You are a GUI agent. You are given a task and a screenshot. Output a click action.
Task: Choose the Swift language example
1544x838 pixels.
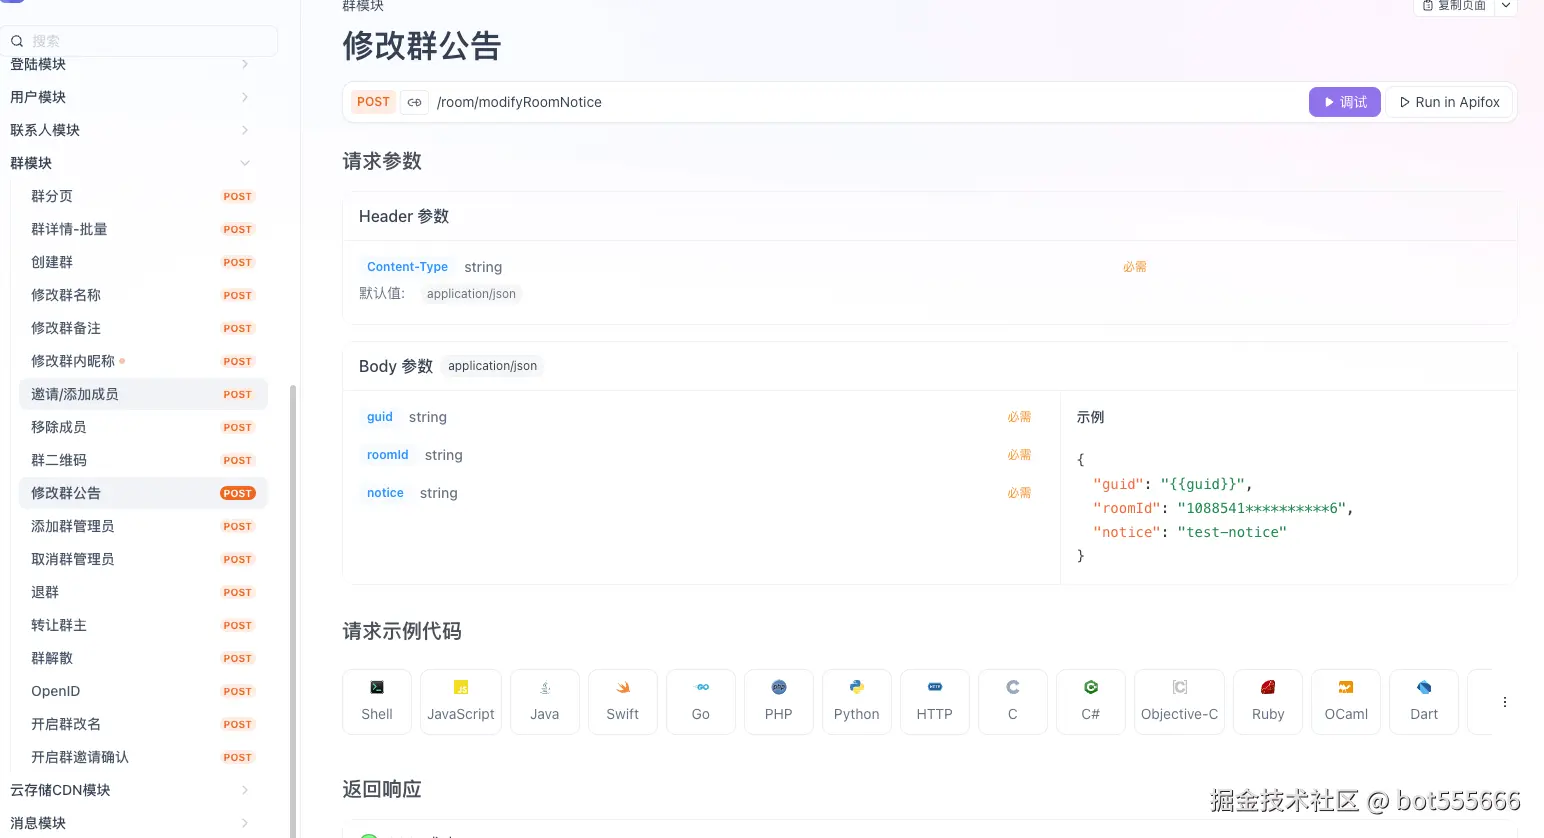coord(622,700)
